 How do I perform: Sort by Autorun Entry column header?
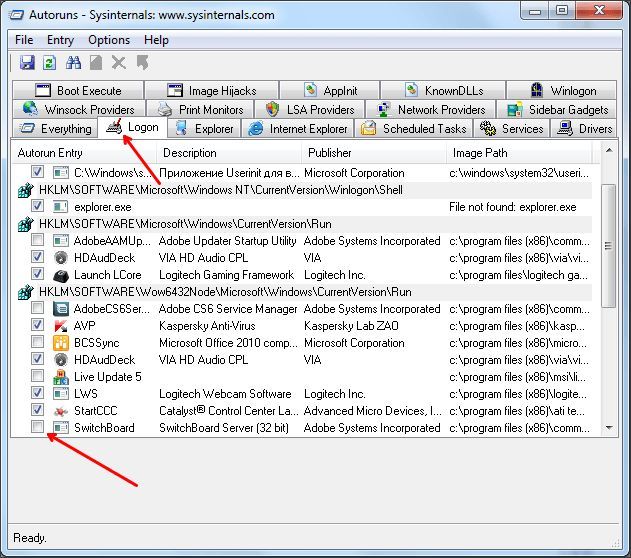click(85, 153)
